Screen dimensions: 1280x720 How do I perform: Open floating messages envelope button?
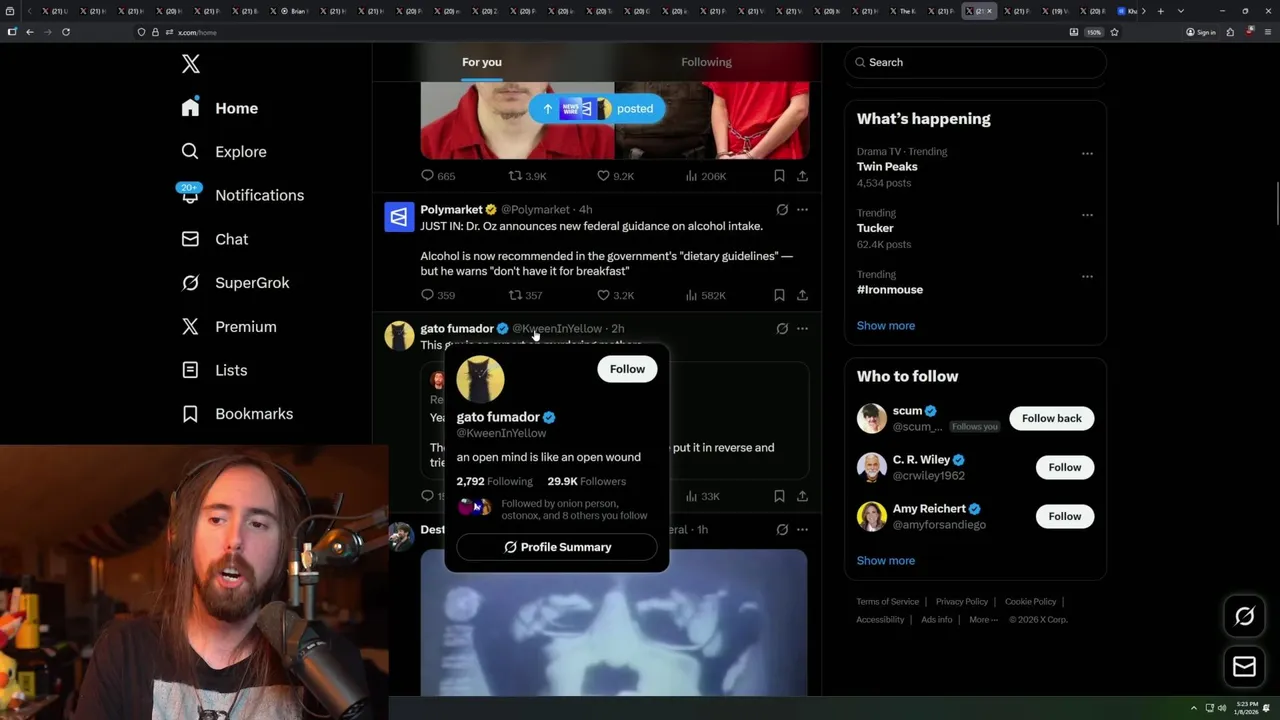[x=1244, y=667]
